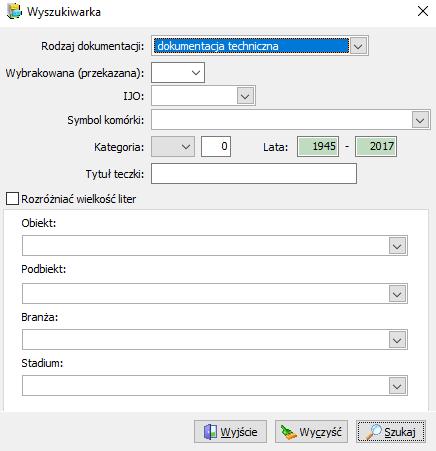
Task: Click the Wyczyść clear button
Action: [311, 432]
